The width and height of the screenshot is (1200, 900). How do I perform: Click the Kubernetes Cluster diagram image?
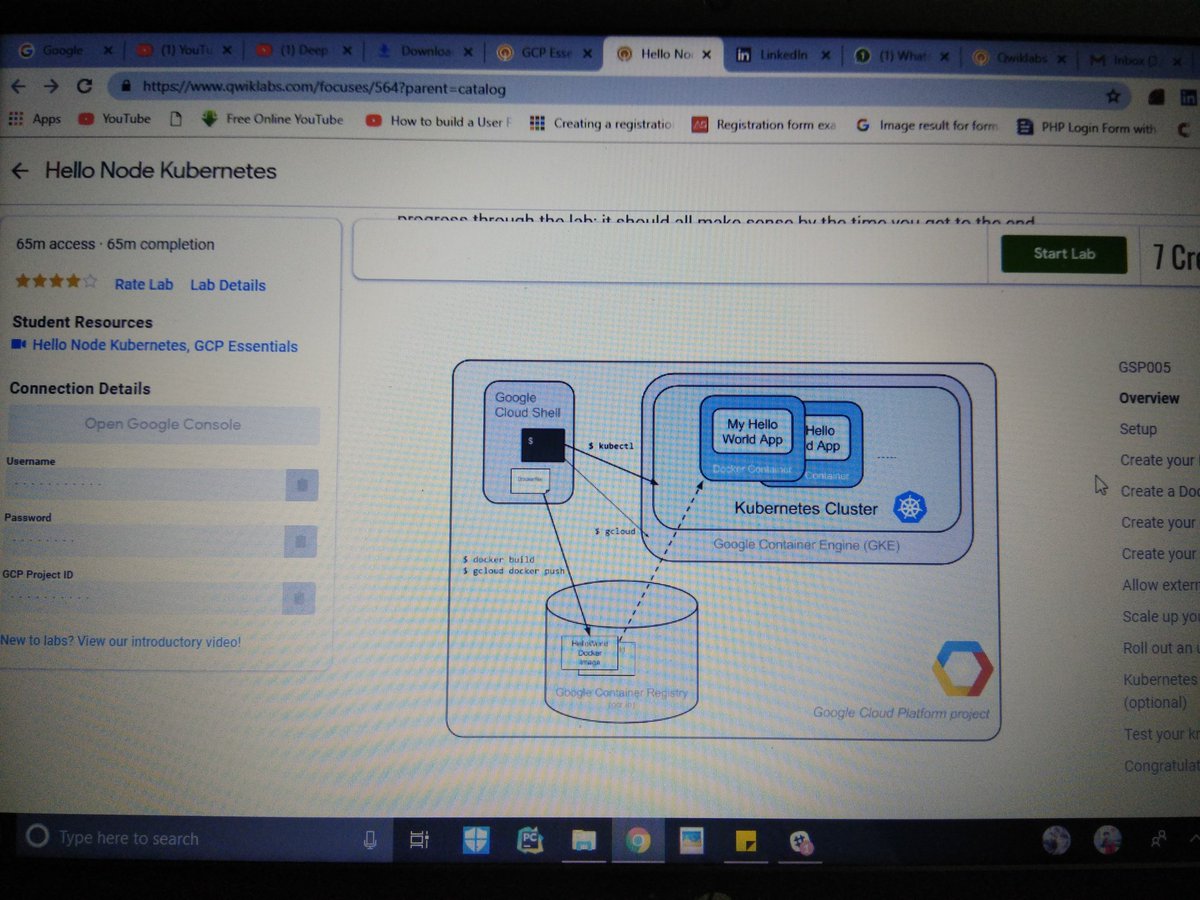pos(722,551)
